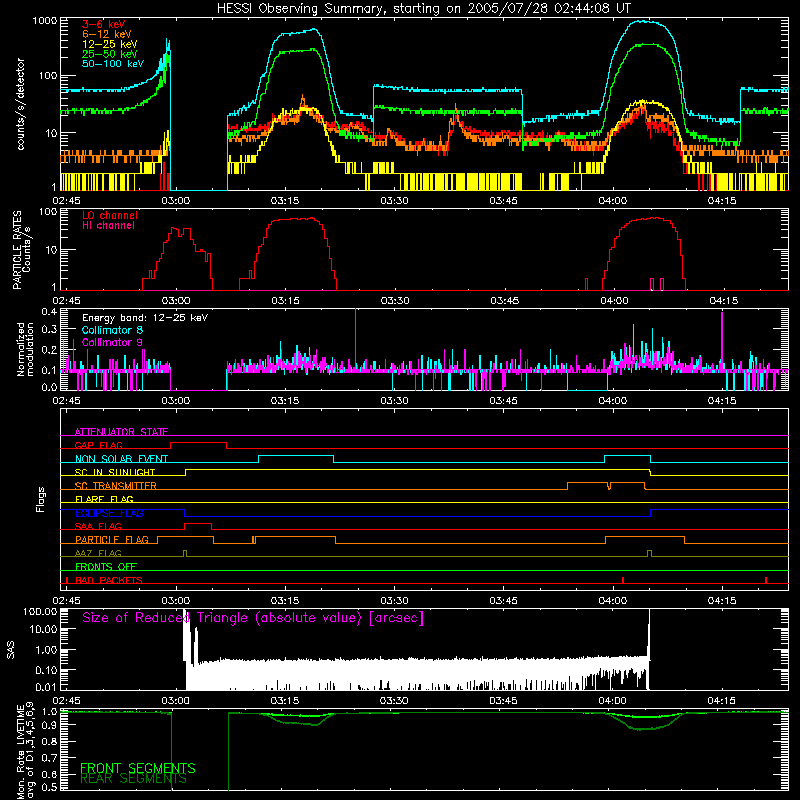The height and width of the screenshot is (800, 800).
Task: Select the FRONT SEGMENTS legend label
Action: click(138, 768)
